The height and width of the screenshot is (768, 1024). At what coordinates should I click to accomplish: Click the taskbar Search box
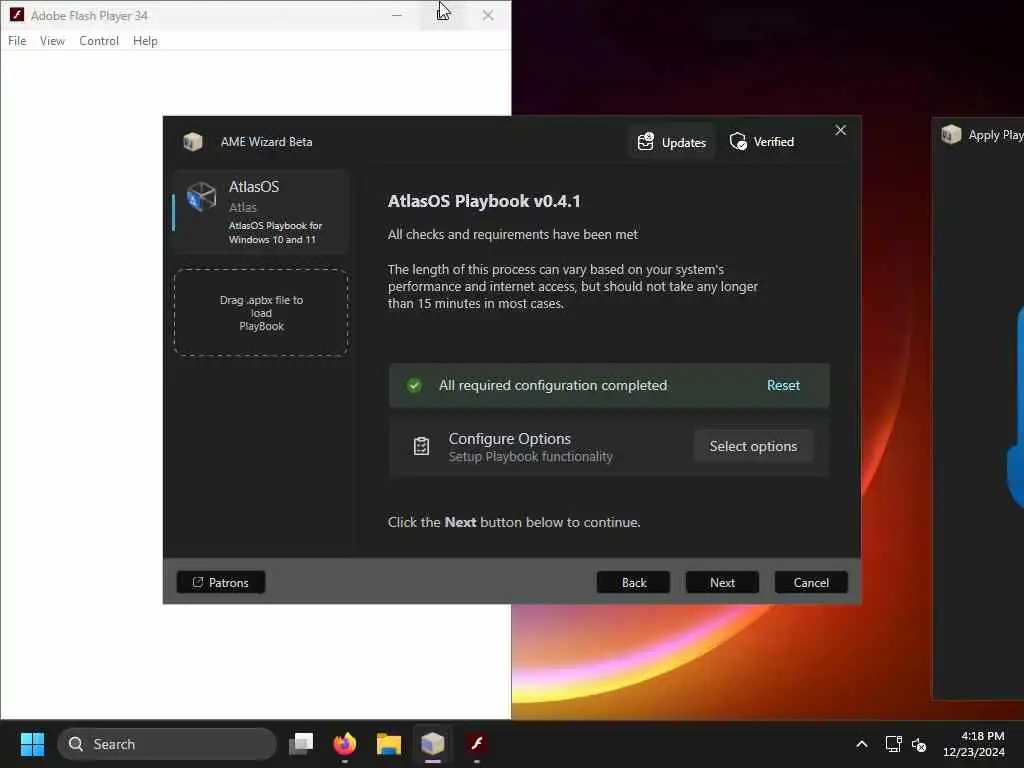click(x=167, y=744)
